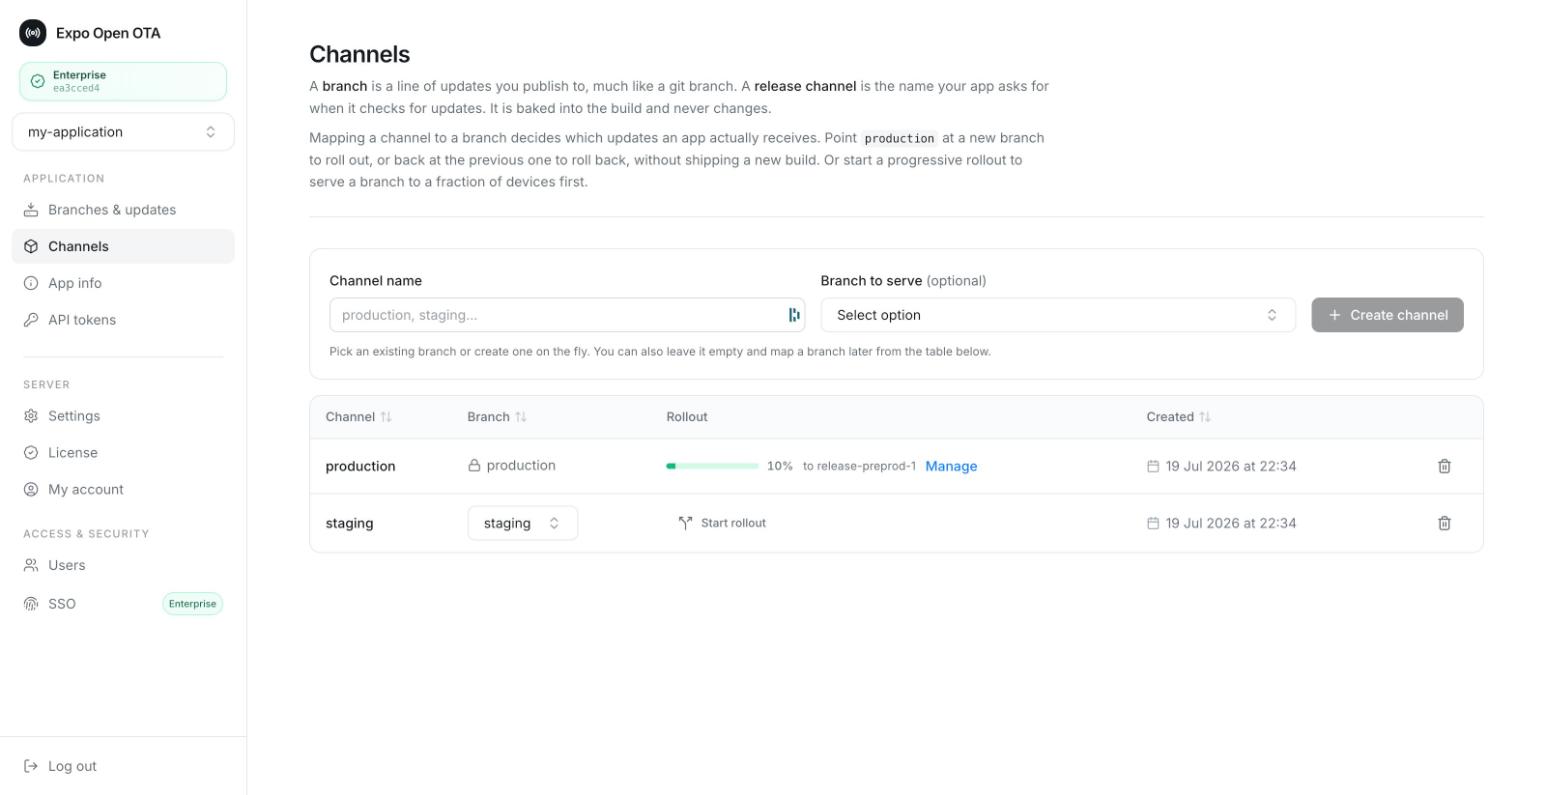
Task: Sort table by Created column
Action: point(1179,417)
